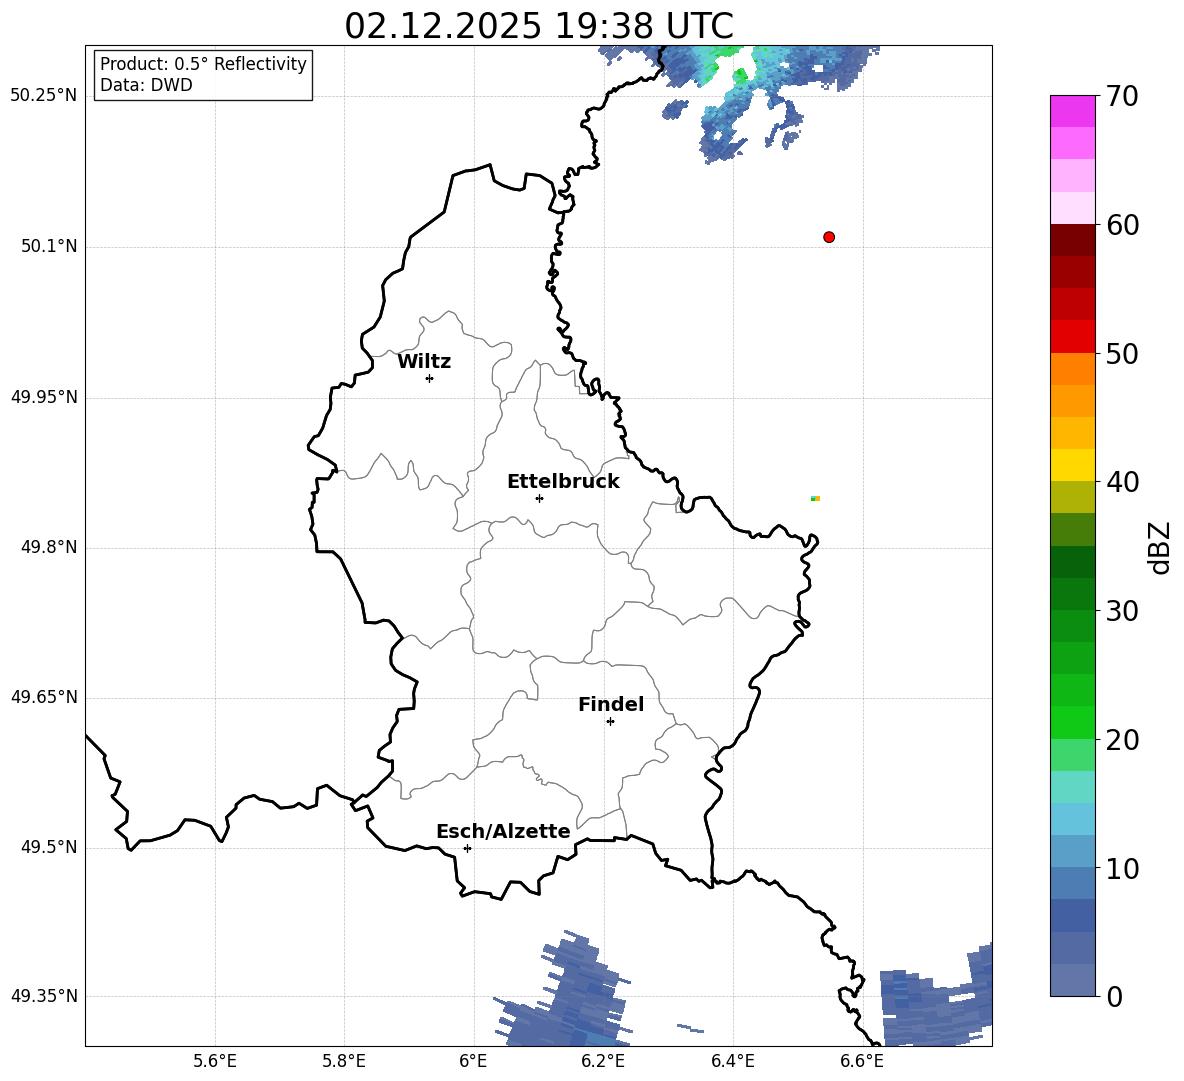Click the 50.25°N latitude label
This screenshot has height=1081, width=1184.
coord(44,96)
